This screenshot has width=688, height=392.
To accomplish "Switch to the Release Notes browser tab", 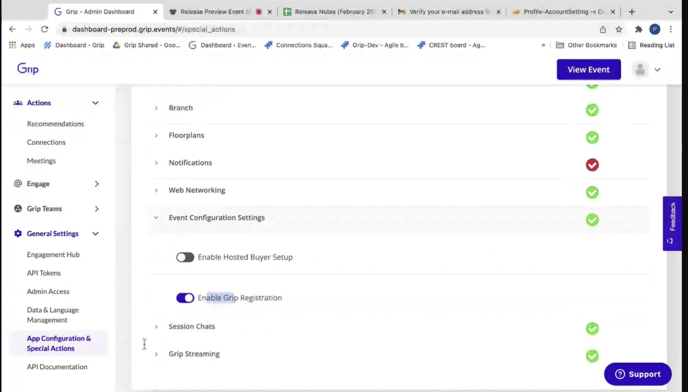I will click(x=335, y=12).
